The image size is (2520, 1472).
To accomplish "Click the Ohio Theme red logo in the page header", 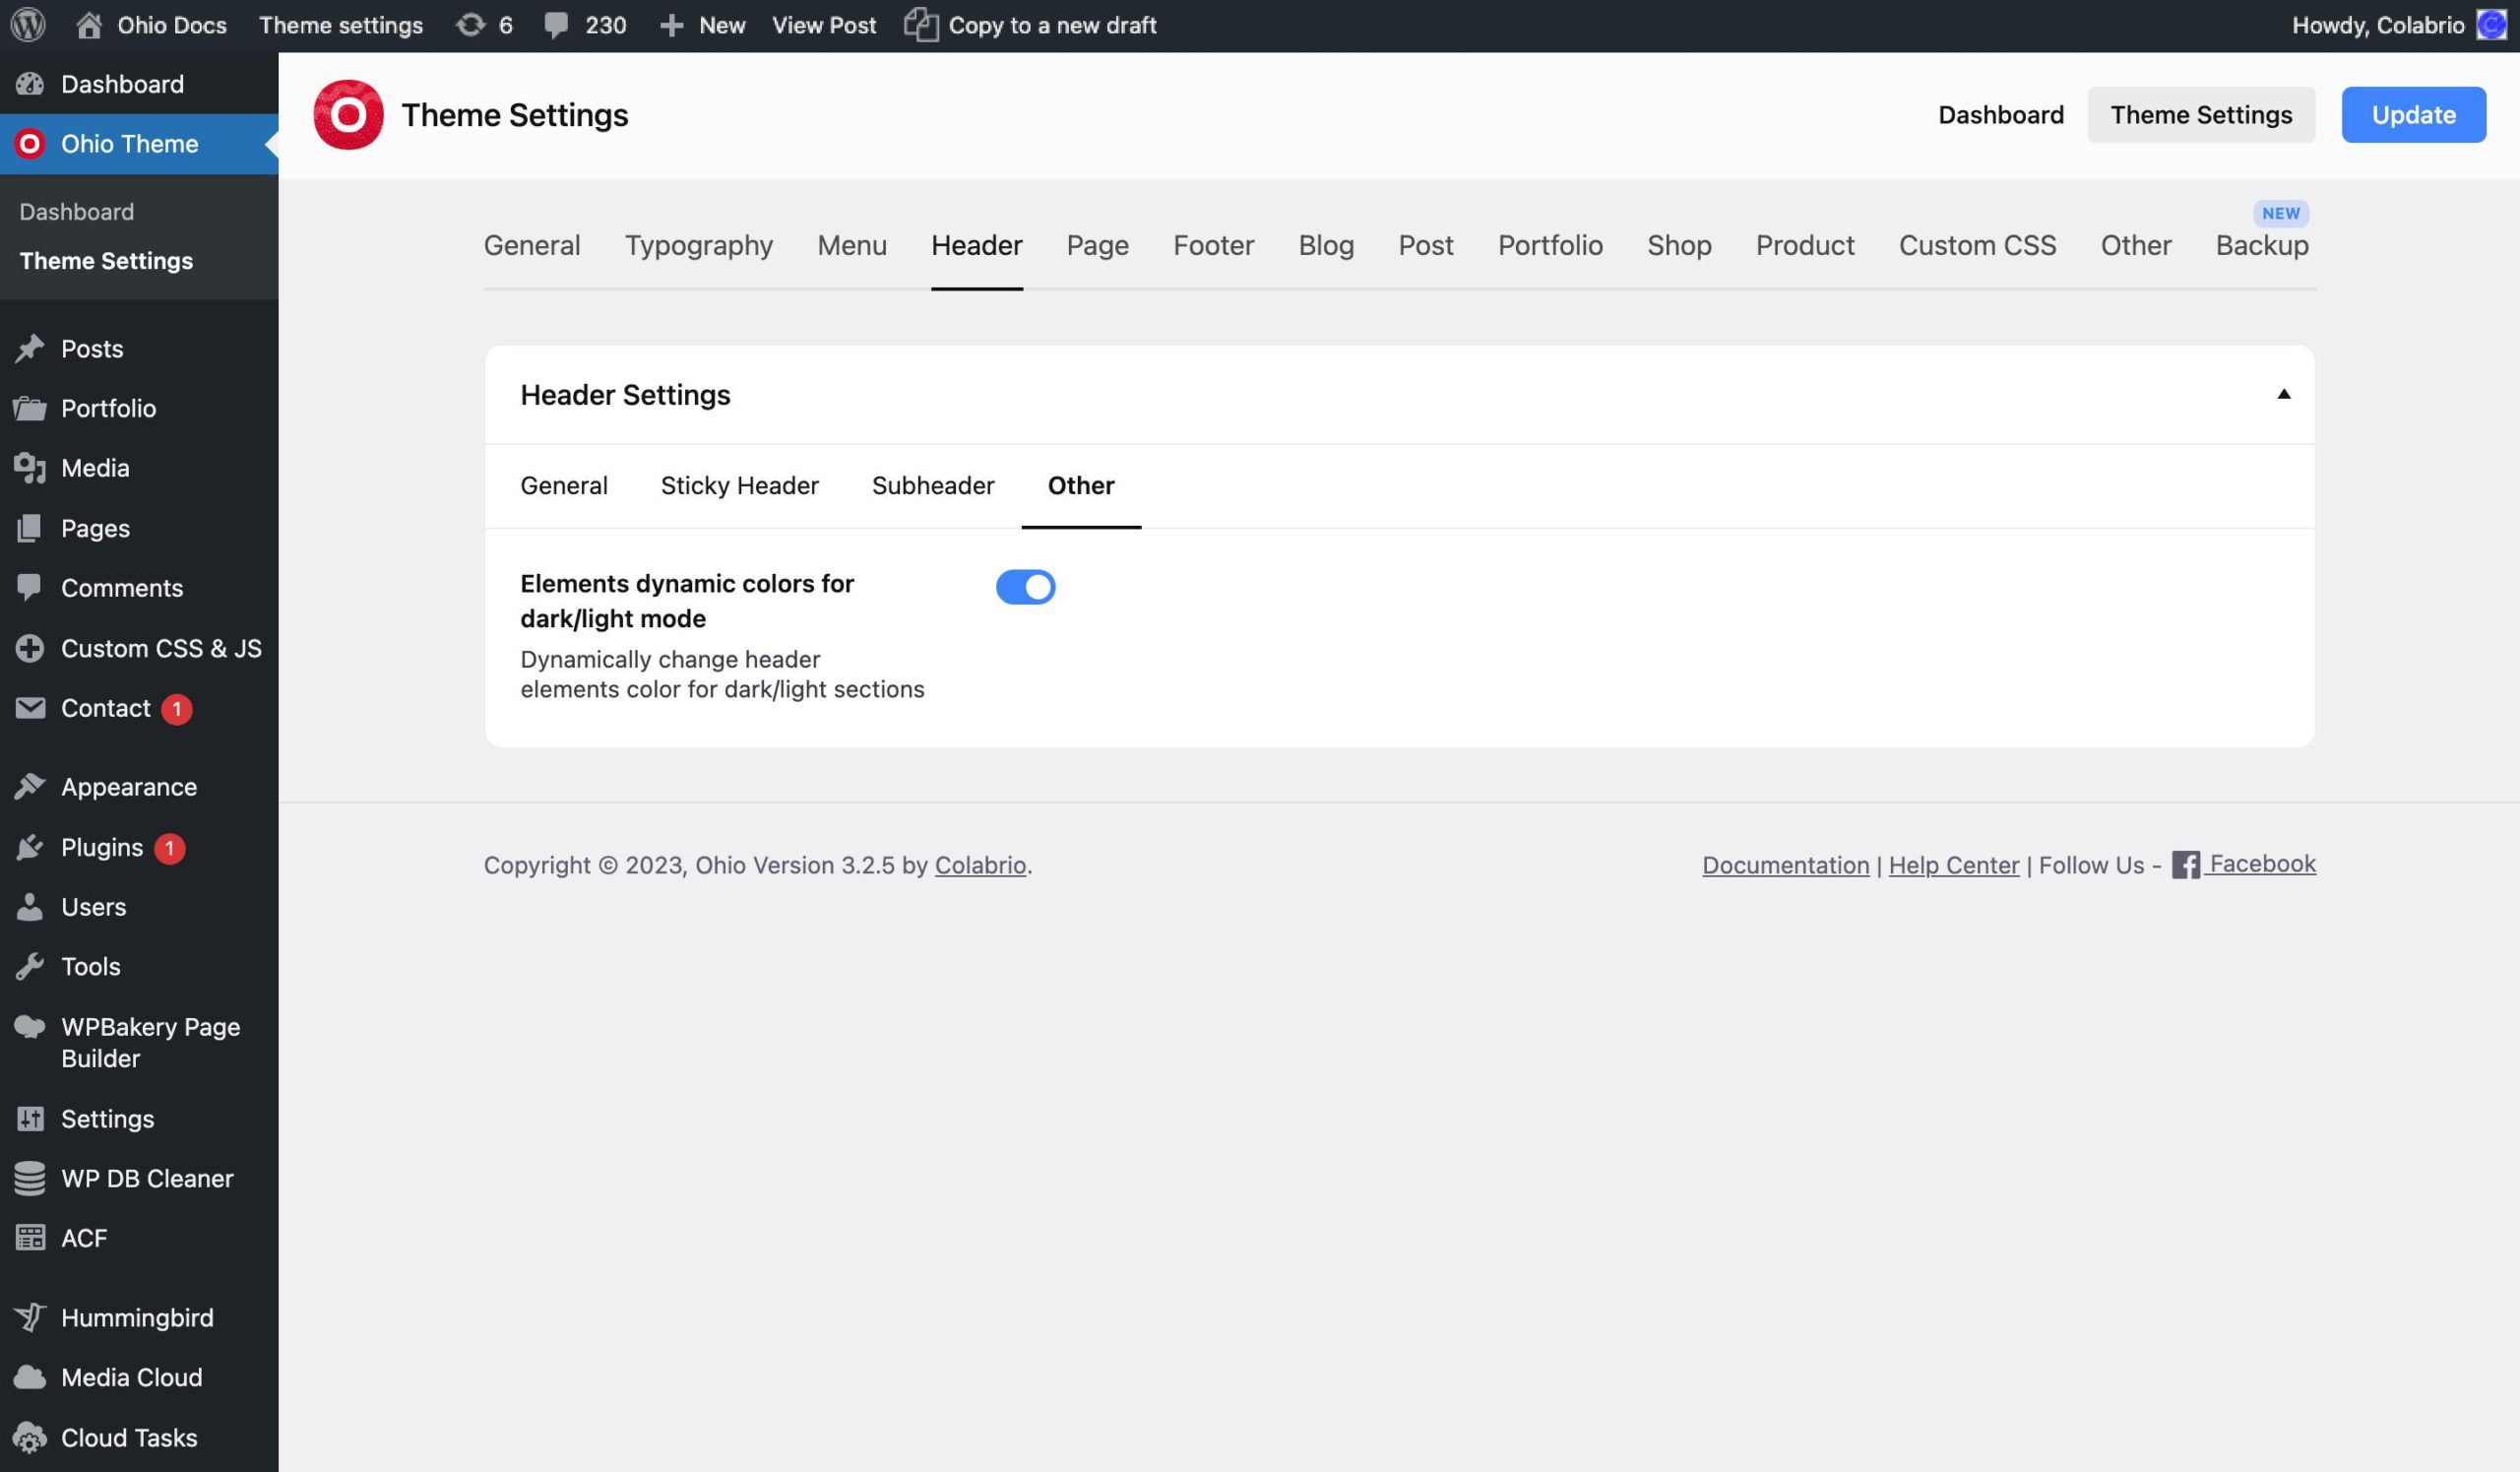I will [348, 115].
